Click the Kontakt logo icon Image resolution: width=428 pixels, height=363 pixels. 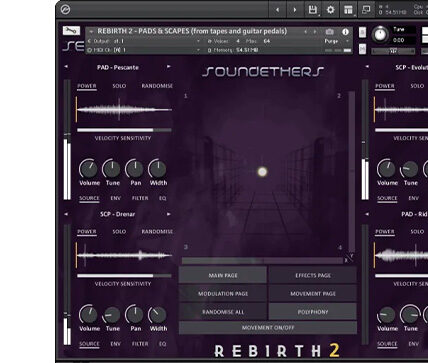(65, 10)
